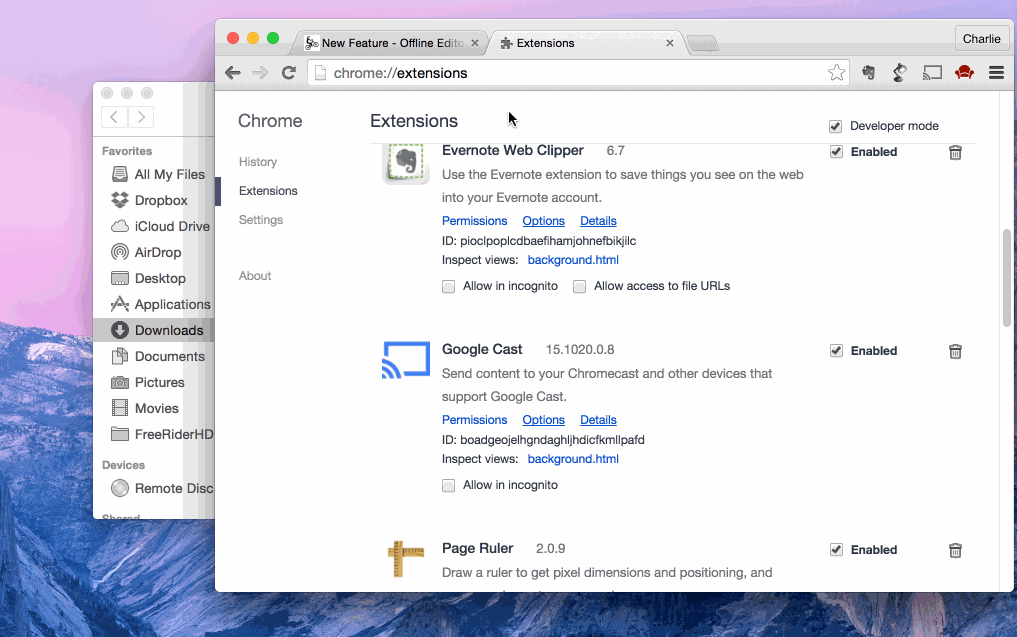Click the Google Cast version 15.1020.0.8
This screenshot has height=637, width=1017.
click(x=580, y=350)
